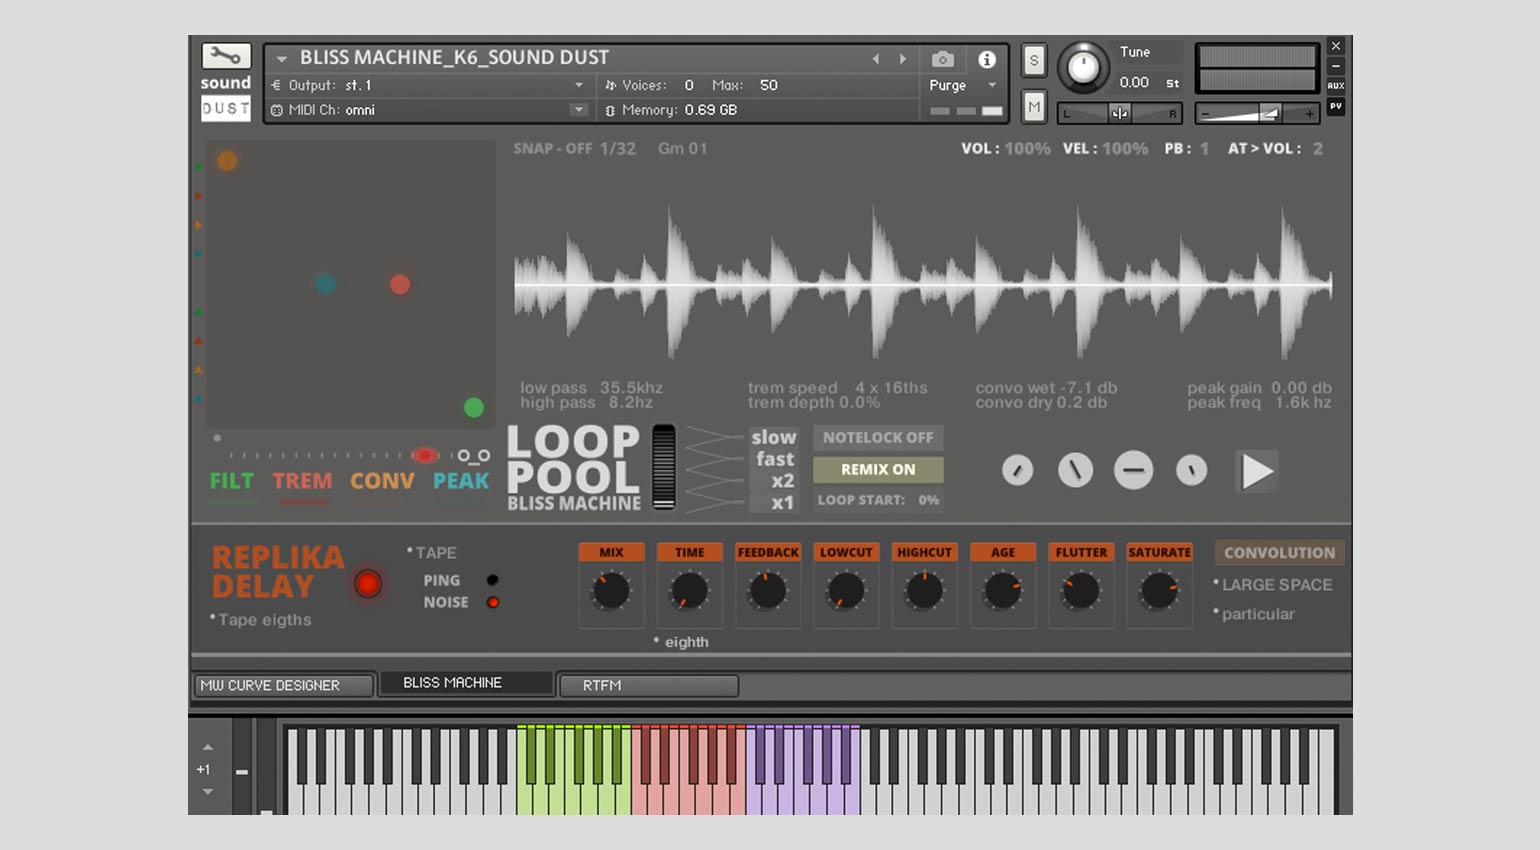
Task: Click the camera snapshot icon
Action: (942, 59)
